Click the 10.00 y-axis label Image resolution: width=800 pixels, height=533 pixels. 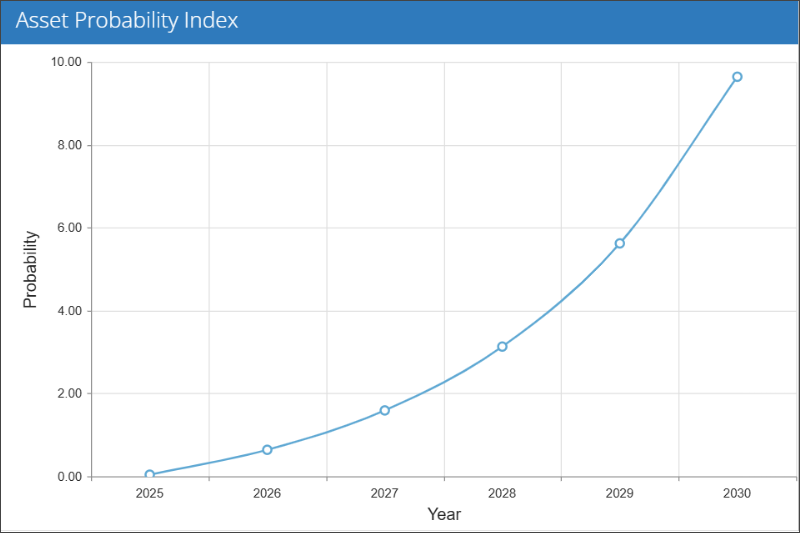point(65,63)
